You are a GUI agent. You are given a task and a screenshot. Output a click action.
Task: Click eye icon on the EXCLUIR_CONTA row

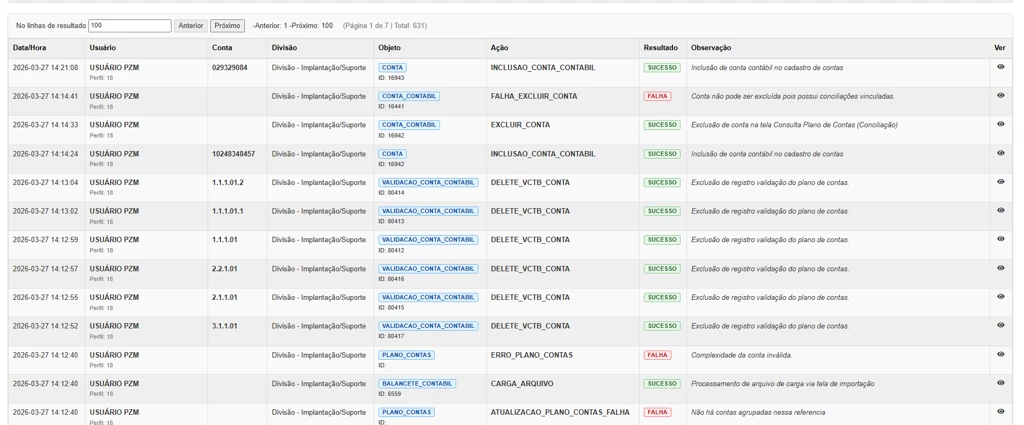(x=1000, y=125)
